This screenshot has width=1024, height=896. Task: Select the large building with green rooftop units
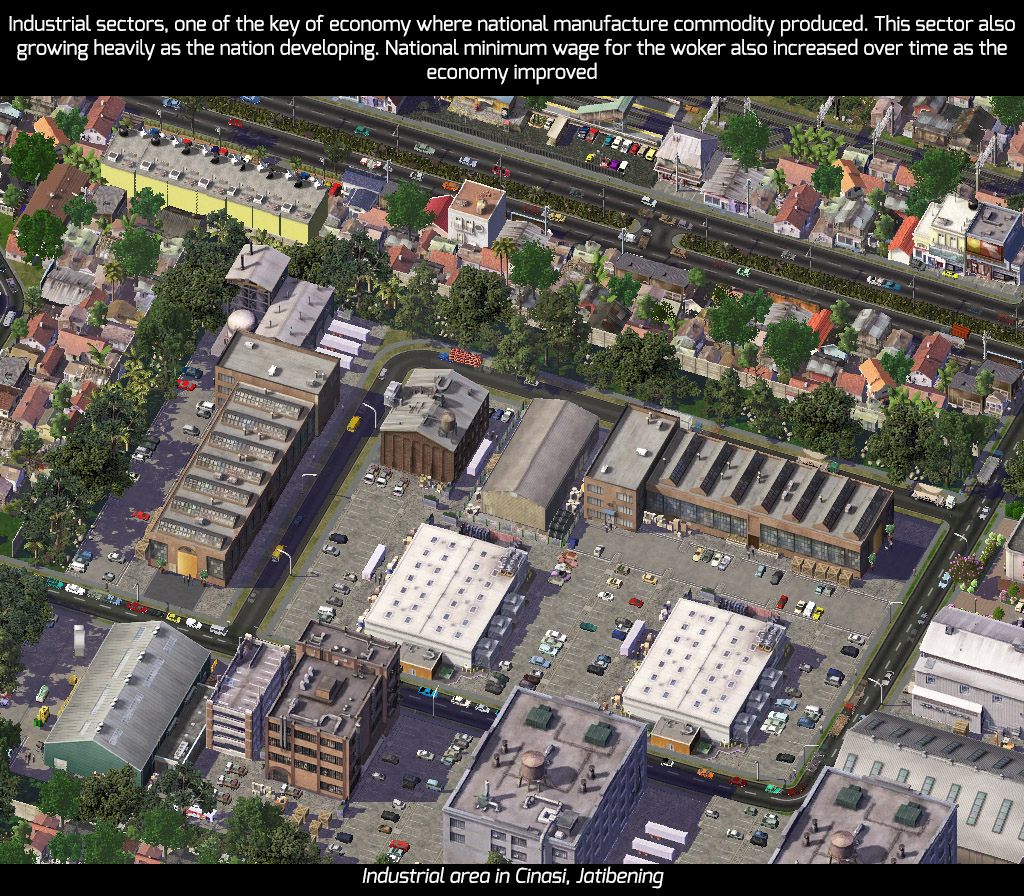(x=545, y=774)
